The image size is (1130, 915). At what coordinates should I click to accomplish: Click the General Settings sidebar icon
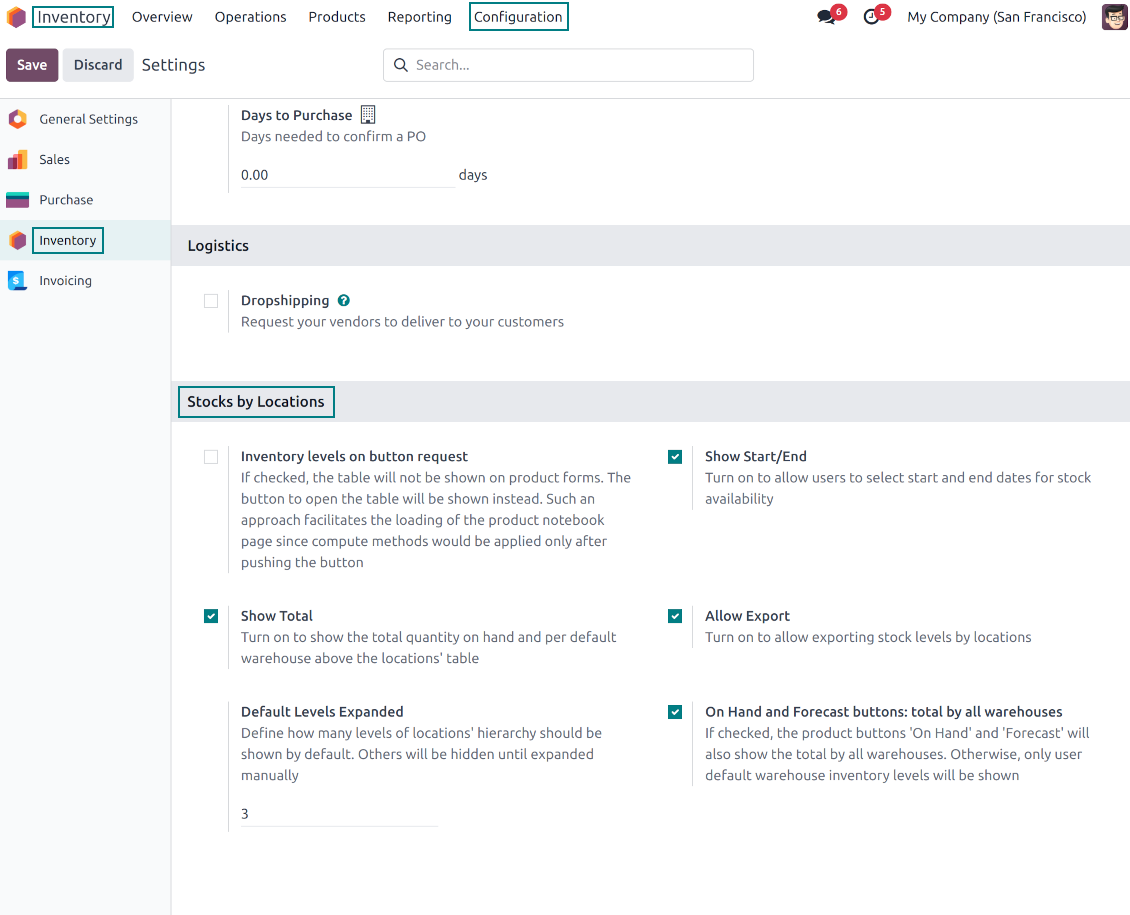click(17, 119)
